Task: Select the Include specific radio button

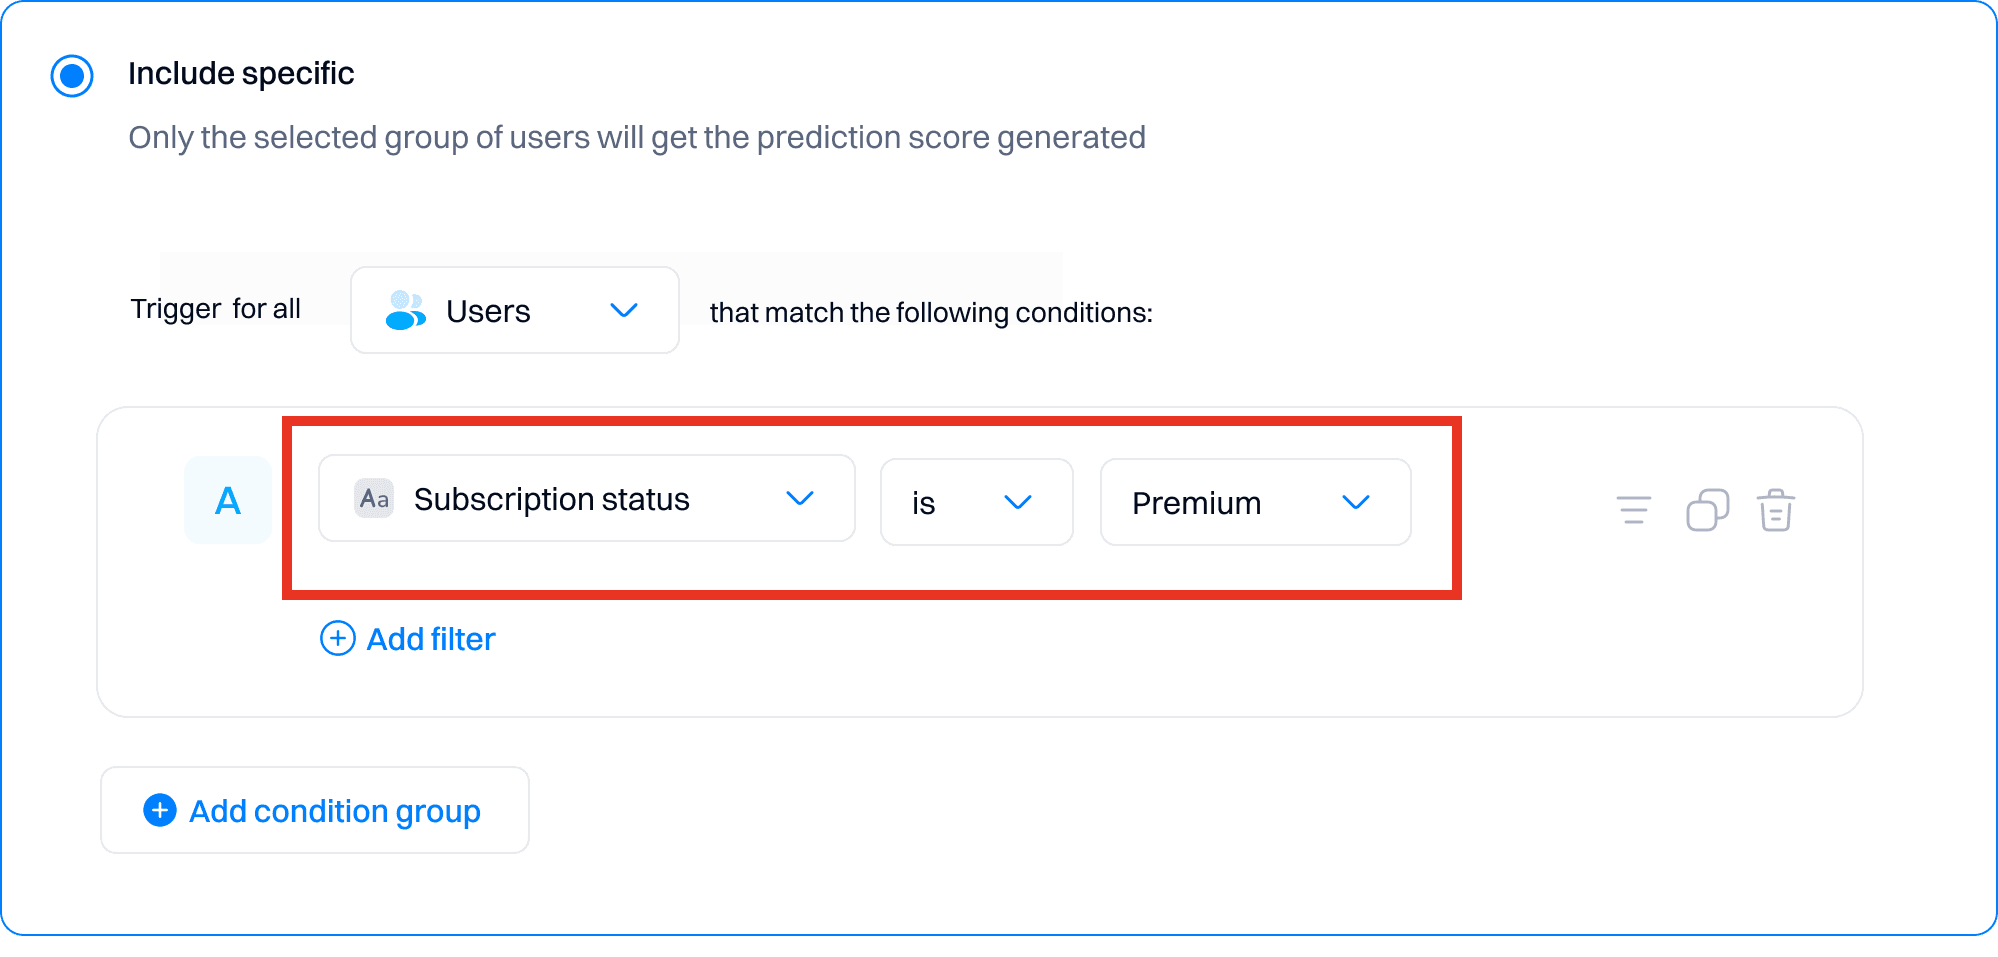Action: pyautogui.click(x=71, y=73)
